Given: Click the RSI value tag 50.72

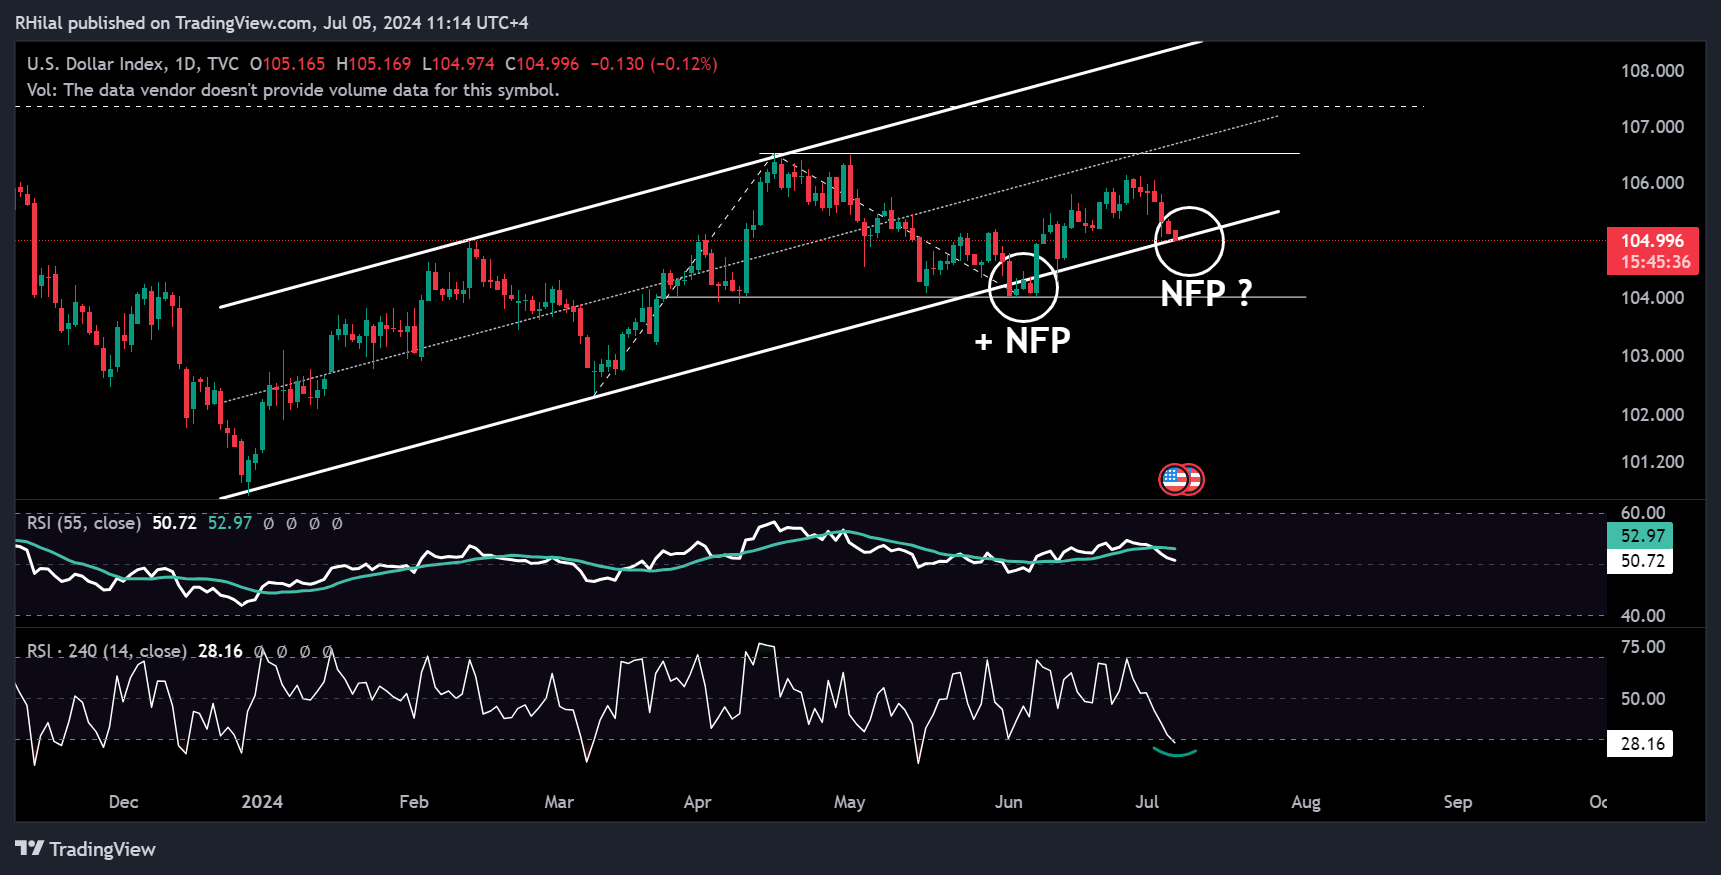Looking at the screenshot, I should [x=1640, y=561].
